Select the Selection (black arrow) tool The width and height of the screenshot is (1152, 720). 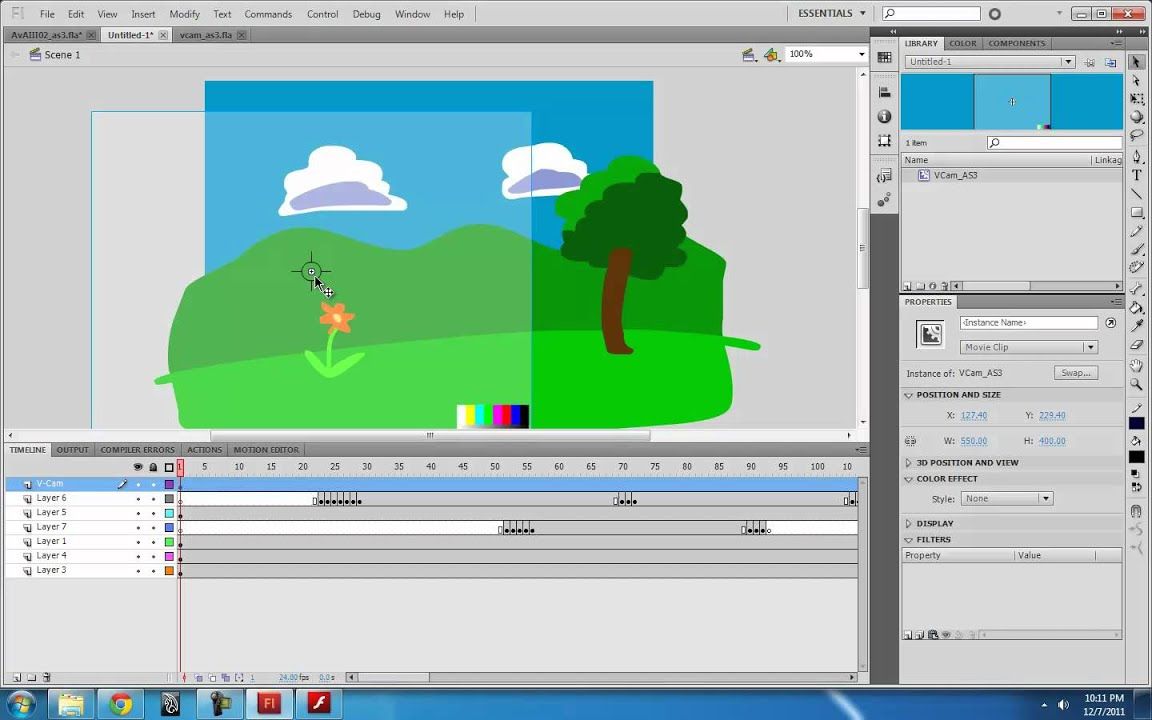tap(1136, 62)
